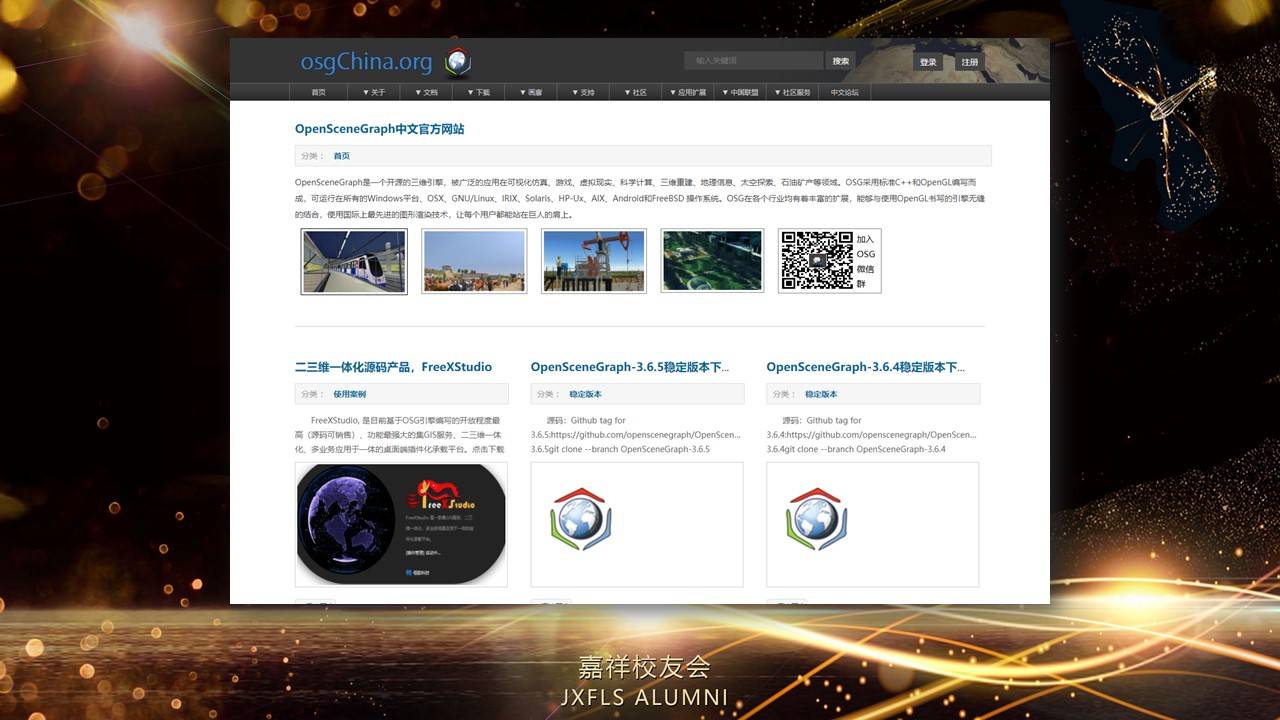This screenshot has height=720, width=1280.
Task: Open the OpenSceneGraph中文官方网站 heading link
Action: click(x=379, y=129)
